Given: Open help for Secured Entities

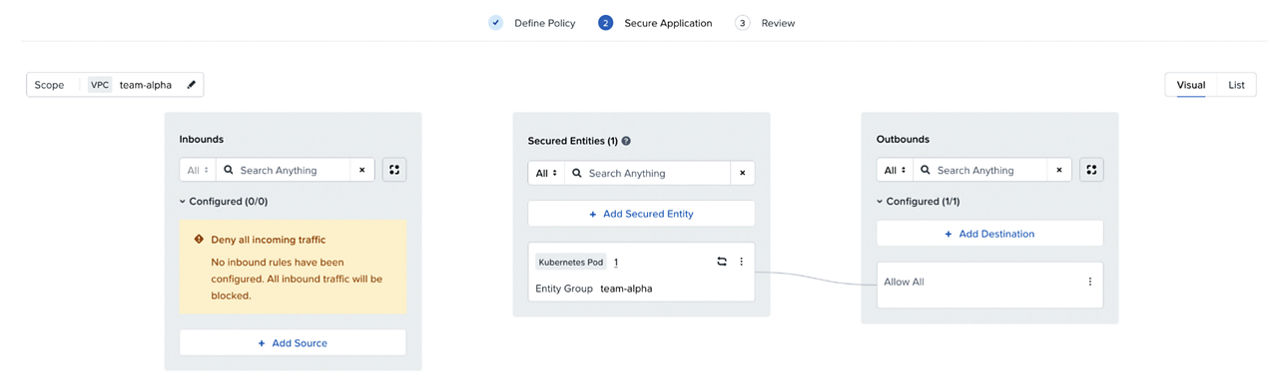Looking at the screenshot, I should click(626, 141).
